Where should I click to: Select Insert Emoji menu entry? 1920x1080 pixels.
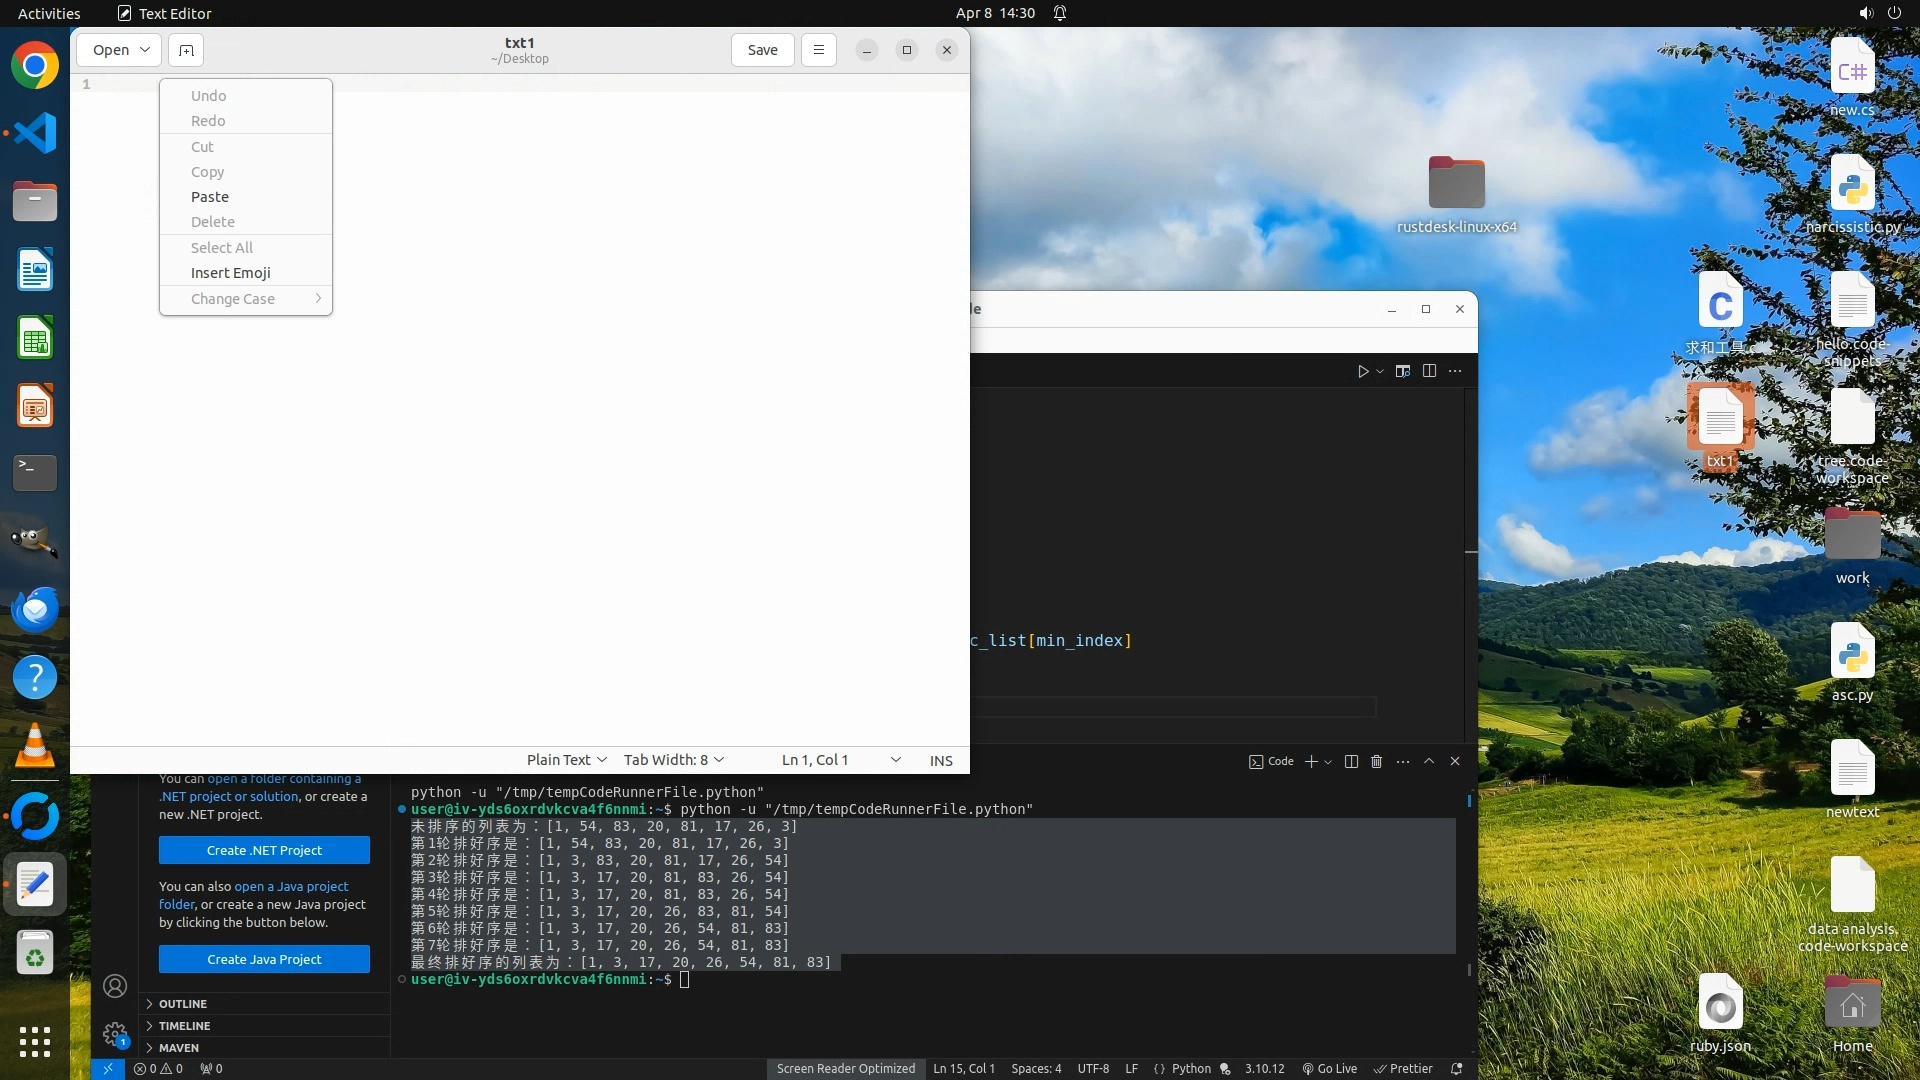[230, 273]
